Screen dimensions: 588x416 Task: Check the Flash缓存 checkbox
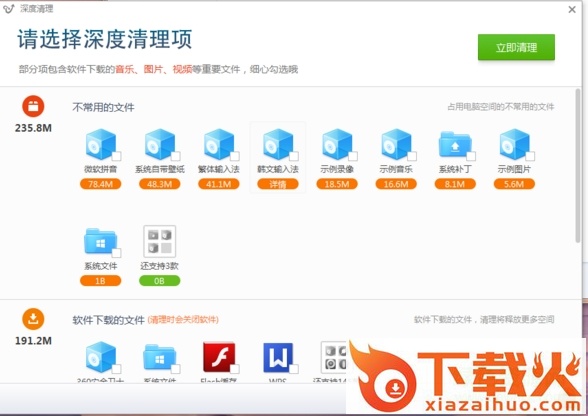(235, 369)
